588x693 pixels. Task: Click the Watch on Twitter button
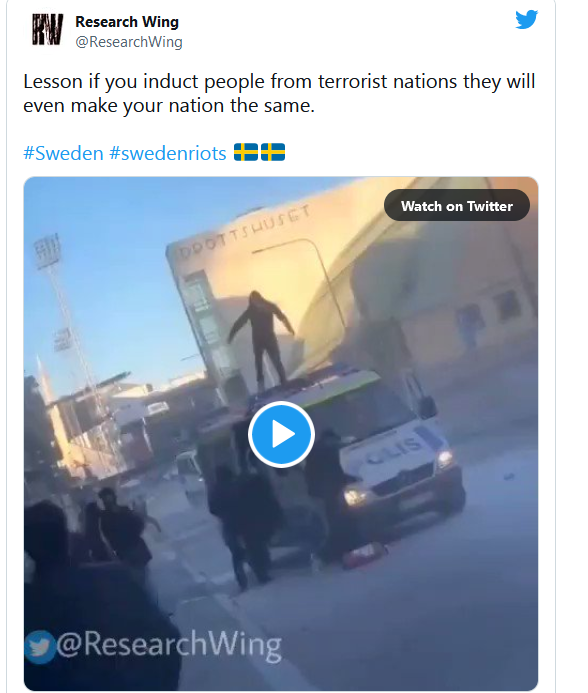pyautogui.click(x=457, y=206)
